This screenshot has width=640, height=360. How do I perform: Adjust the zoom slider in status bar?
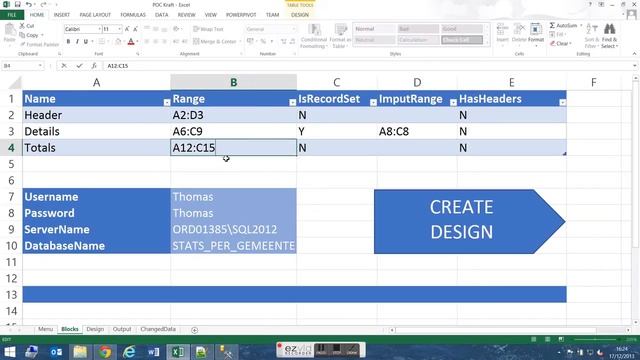[x=596, y=340]
